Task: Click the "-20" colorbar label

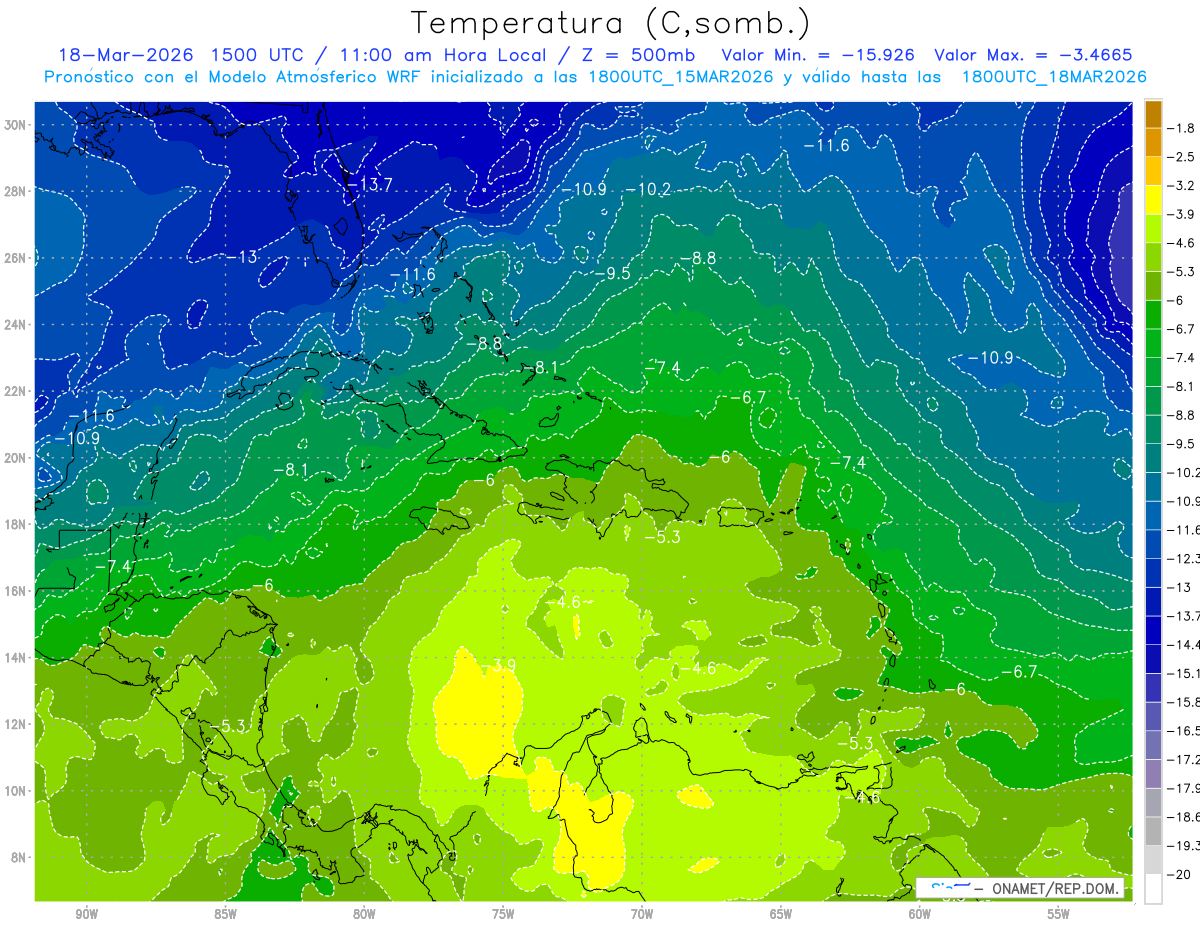Action: point(1181,874)
